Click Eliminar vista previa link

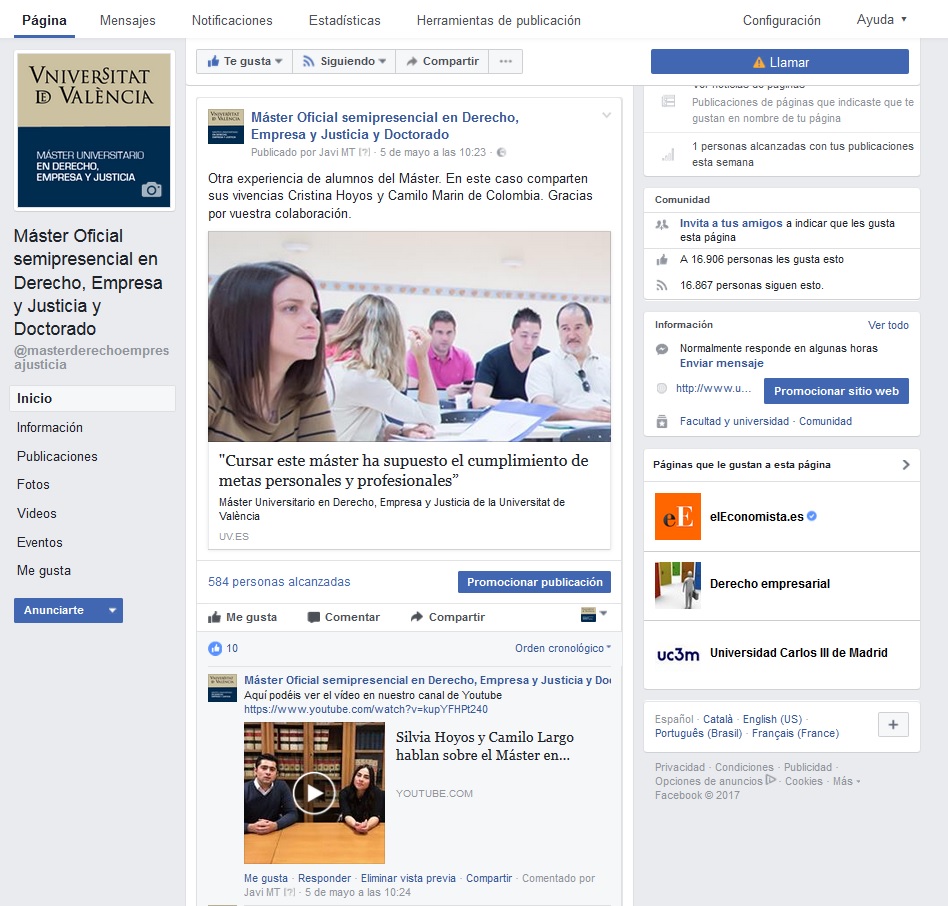[x=408, y=878]
